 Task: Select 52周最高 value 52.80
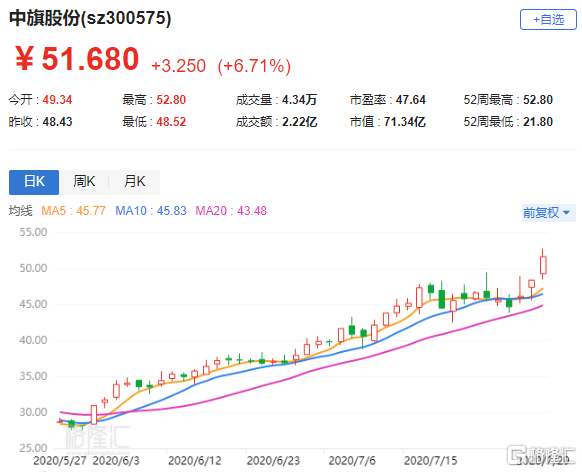538,100
